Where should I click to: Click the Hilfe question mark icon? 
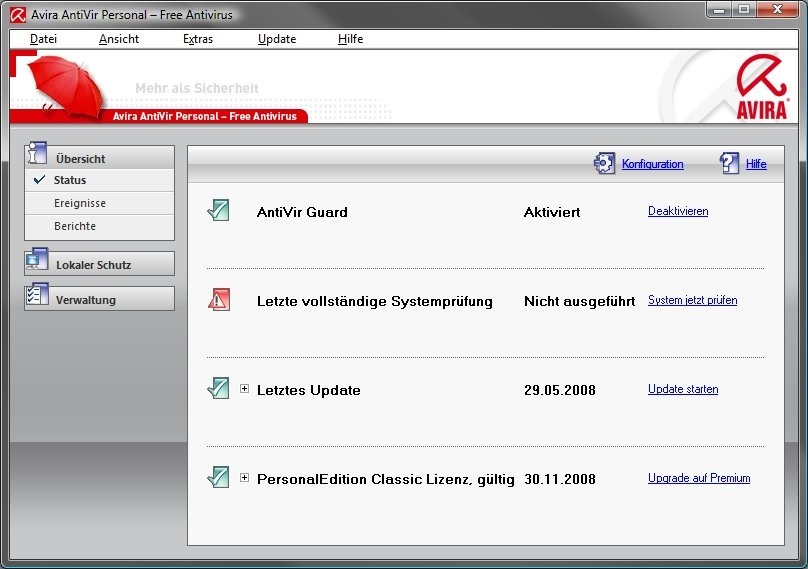click(x=729, y=163)
